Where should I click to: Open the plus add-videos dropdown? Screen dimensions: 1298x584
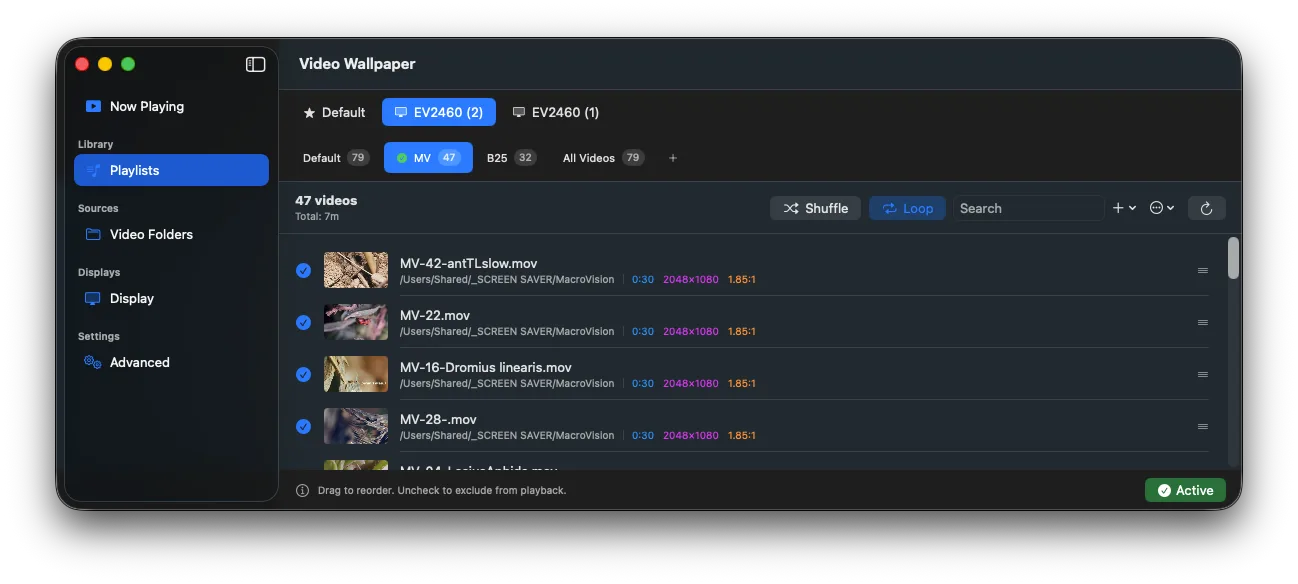click(x=1124, y=208)
